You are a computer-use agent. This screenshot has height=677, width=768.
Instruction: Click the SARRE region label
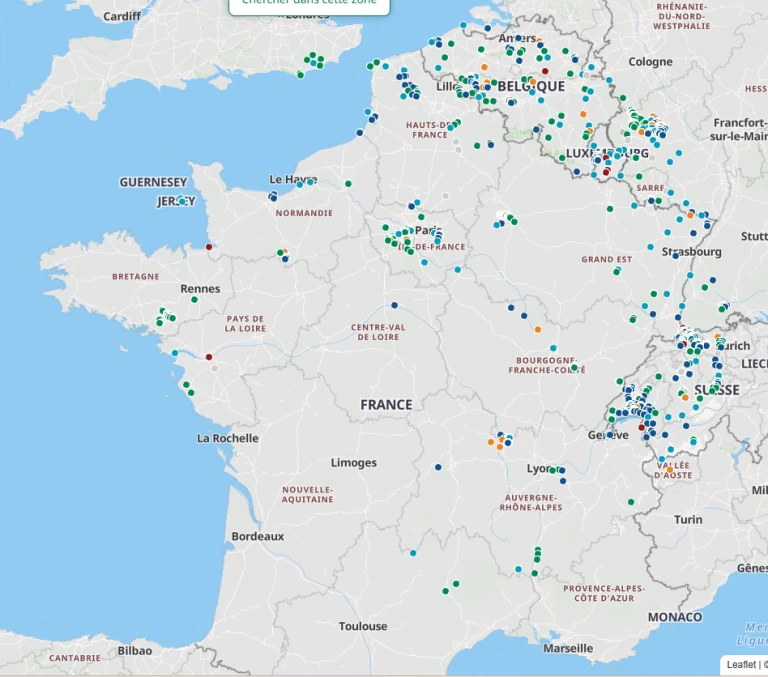650,188
